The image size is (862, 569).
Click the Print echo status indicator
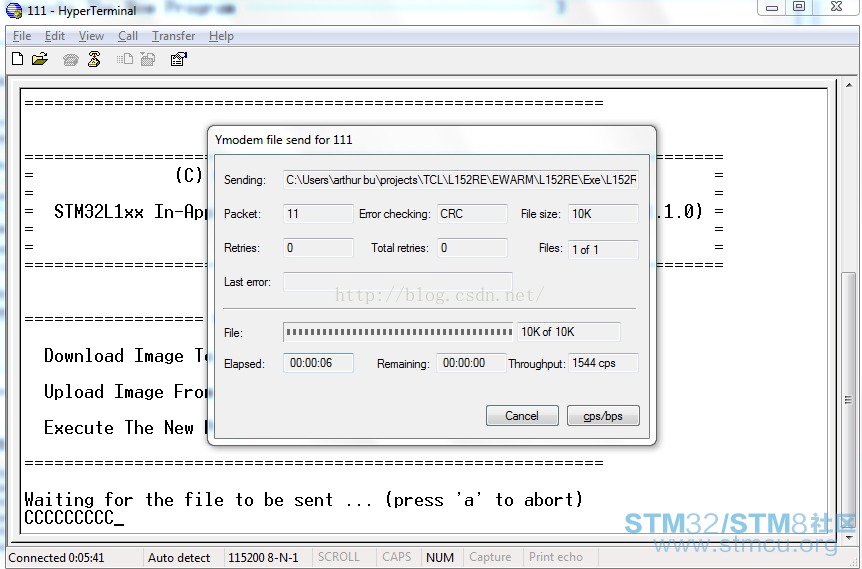click(x=556, y=557)
